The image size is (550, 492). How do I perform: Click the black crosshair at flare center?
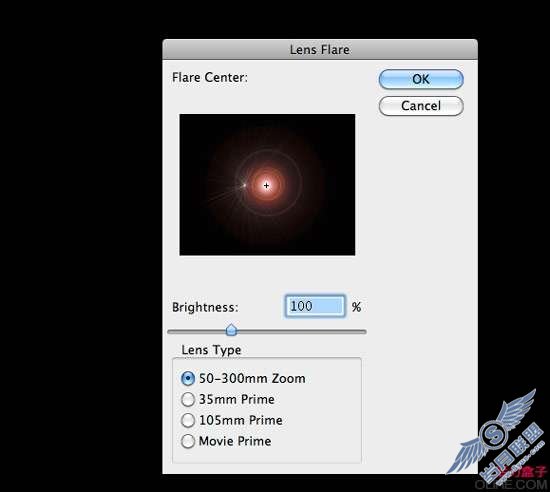[266, 185]
